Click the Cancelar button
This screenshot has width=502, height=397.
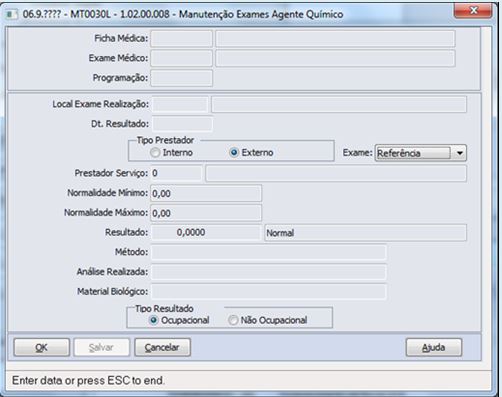pos(162,348)
